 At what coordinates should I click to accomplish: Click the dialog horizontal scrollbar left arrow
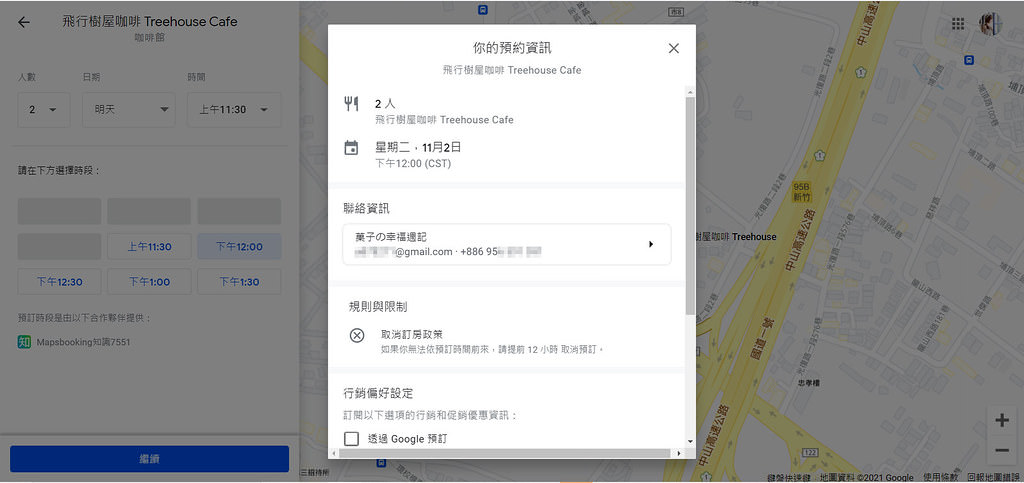pyautogui.click(x=333, y=453)
